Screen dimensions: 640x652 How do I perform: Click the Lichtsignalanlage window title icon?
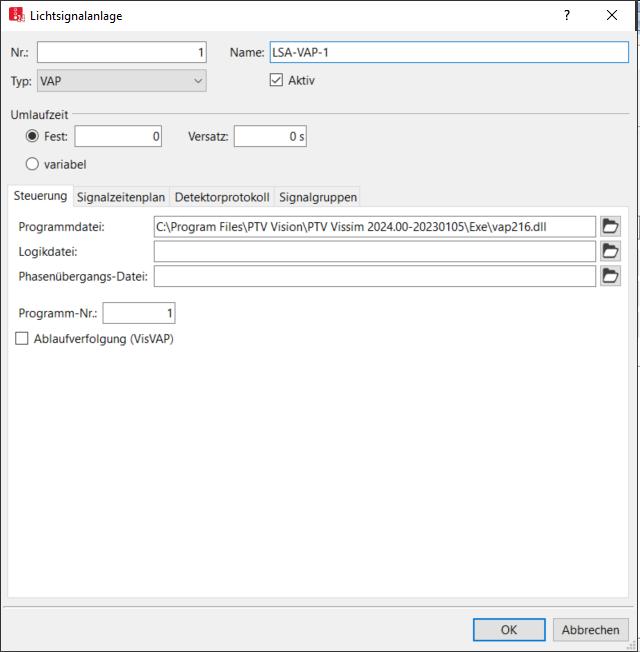[x=16, y=16]
